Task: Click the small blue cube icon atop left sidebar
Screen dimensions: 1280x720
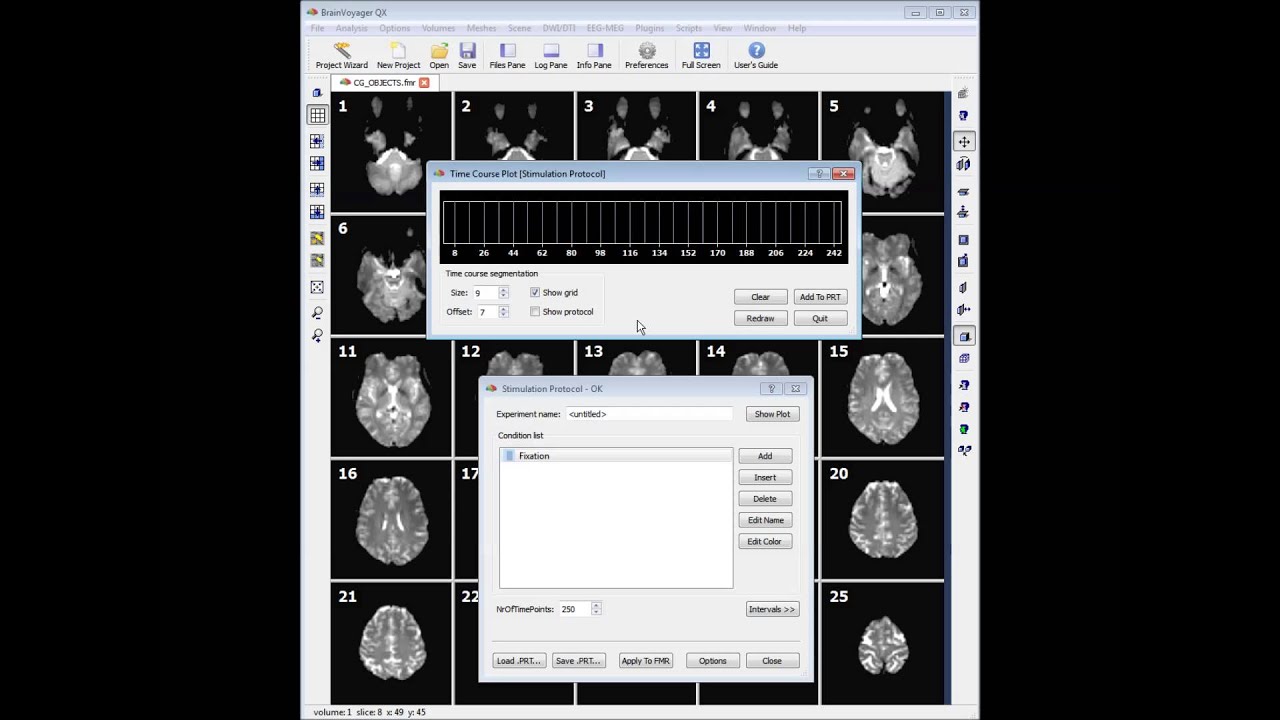Action: tap(317, 93)
